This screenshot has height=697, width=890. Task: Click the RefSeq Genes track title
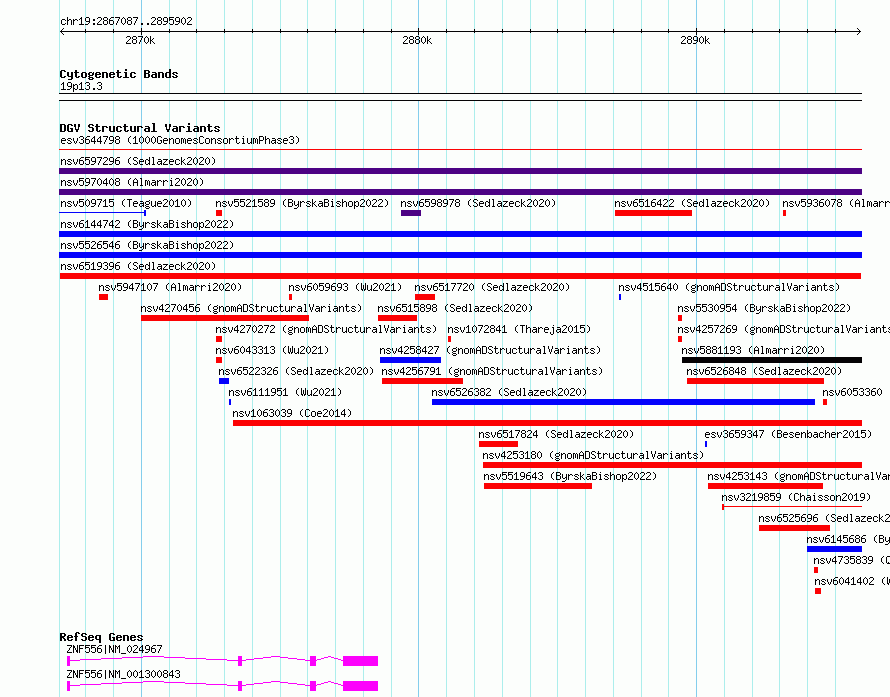click(102, 637)
